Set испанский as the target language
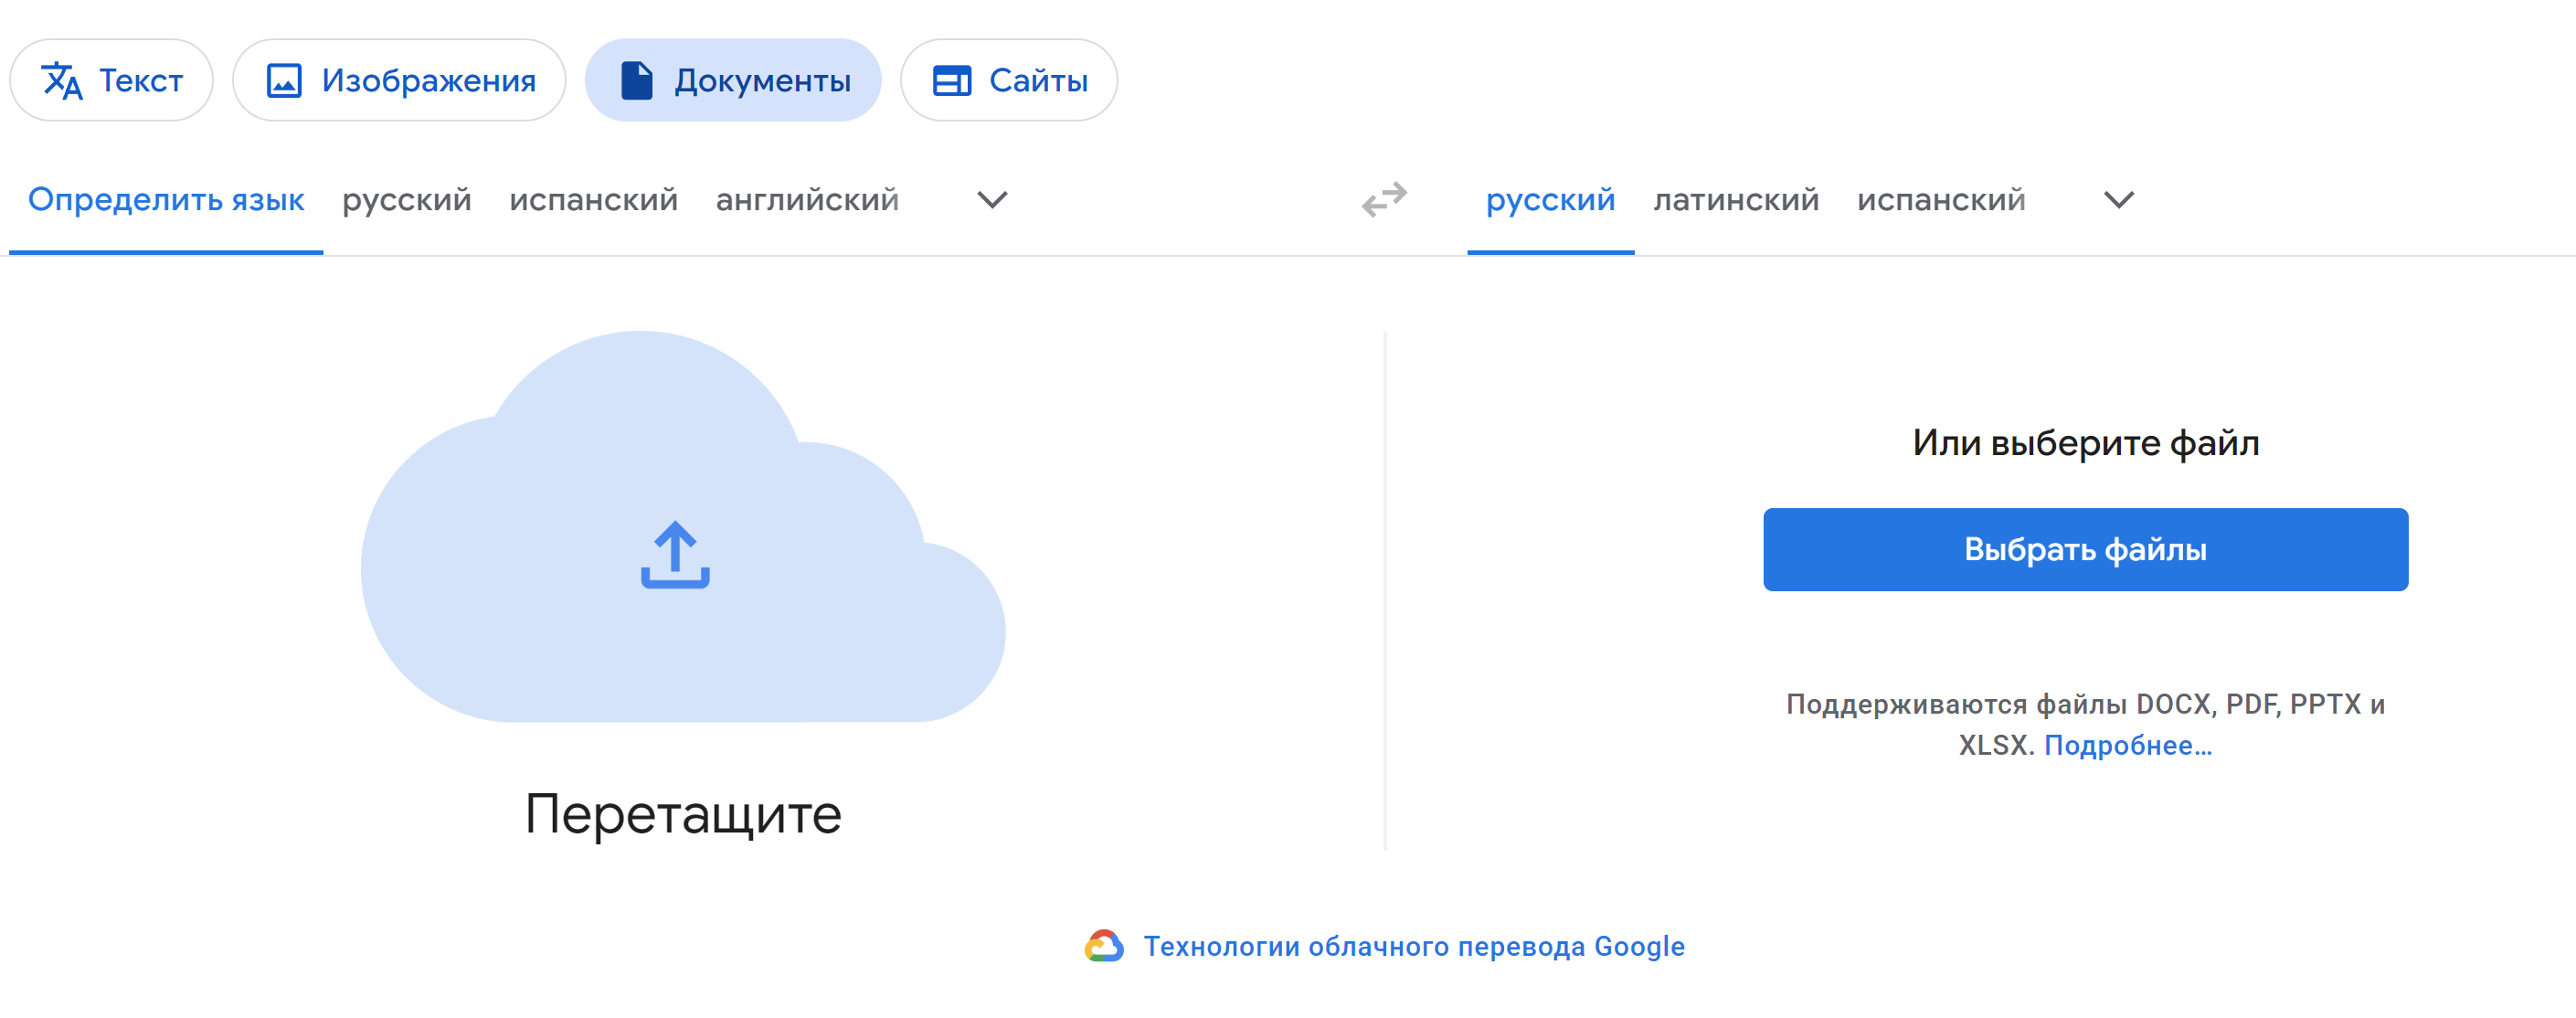 tap(1941, 200)
